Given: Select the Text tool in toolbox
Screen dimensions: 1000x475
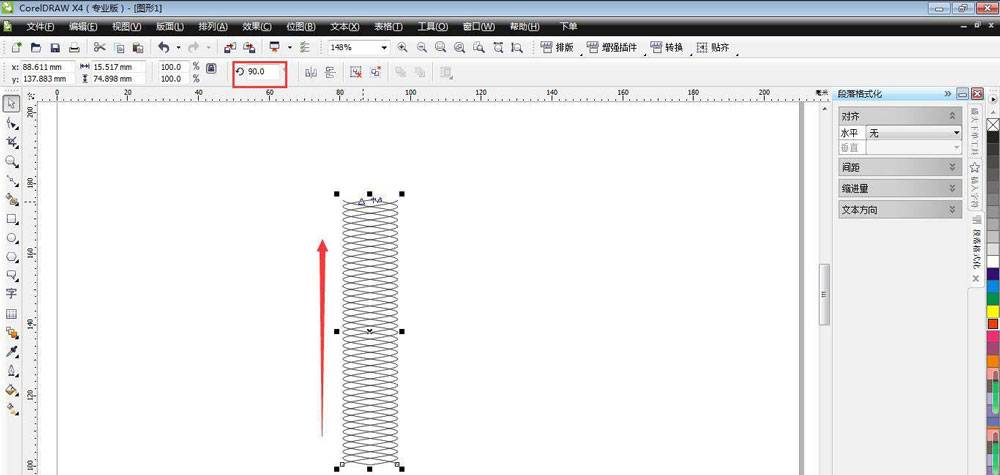Looking at the screenshot, I should tap(11, 294).
